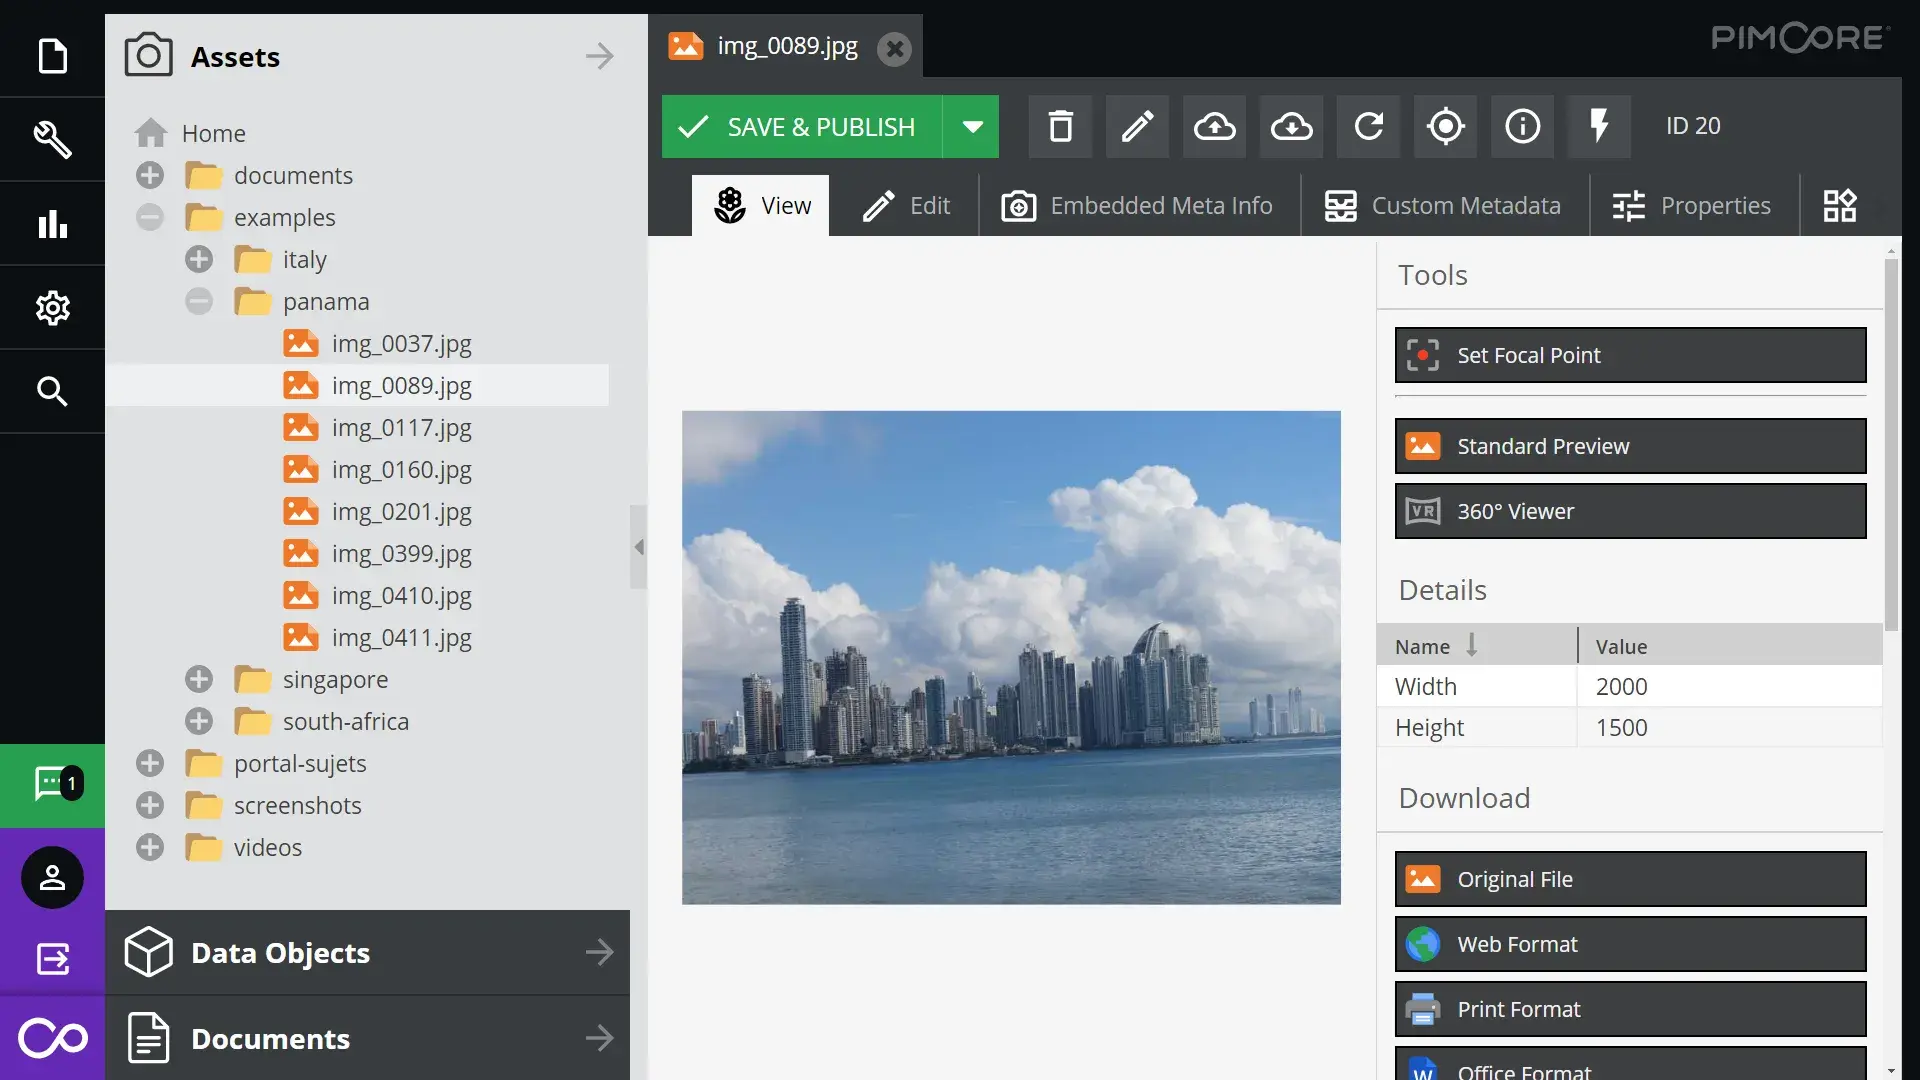Click the Standard Preview icon
The image size is (1920, 1080).
coord(1424,444)
